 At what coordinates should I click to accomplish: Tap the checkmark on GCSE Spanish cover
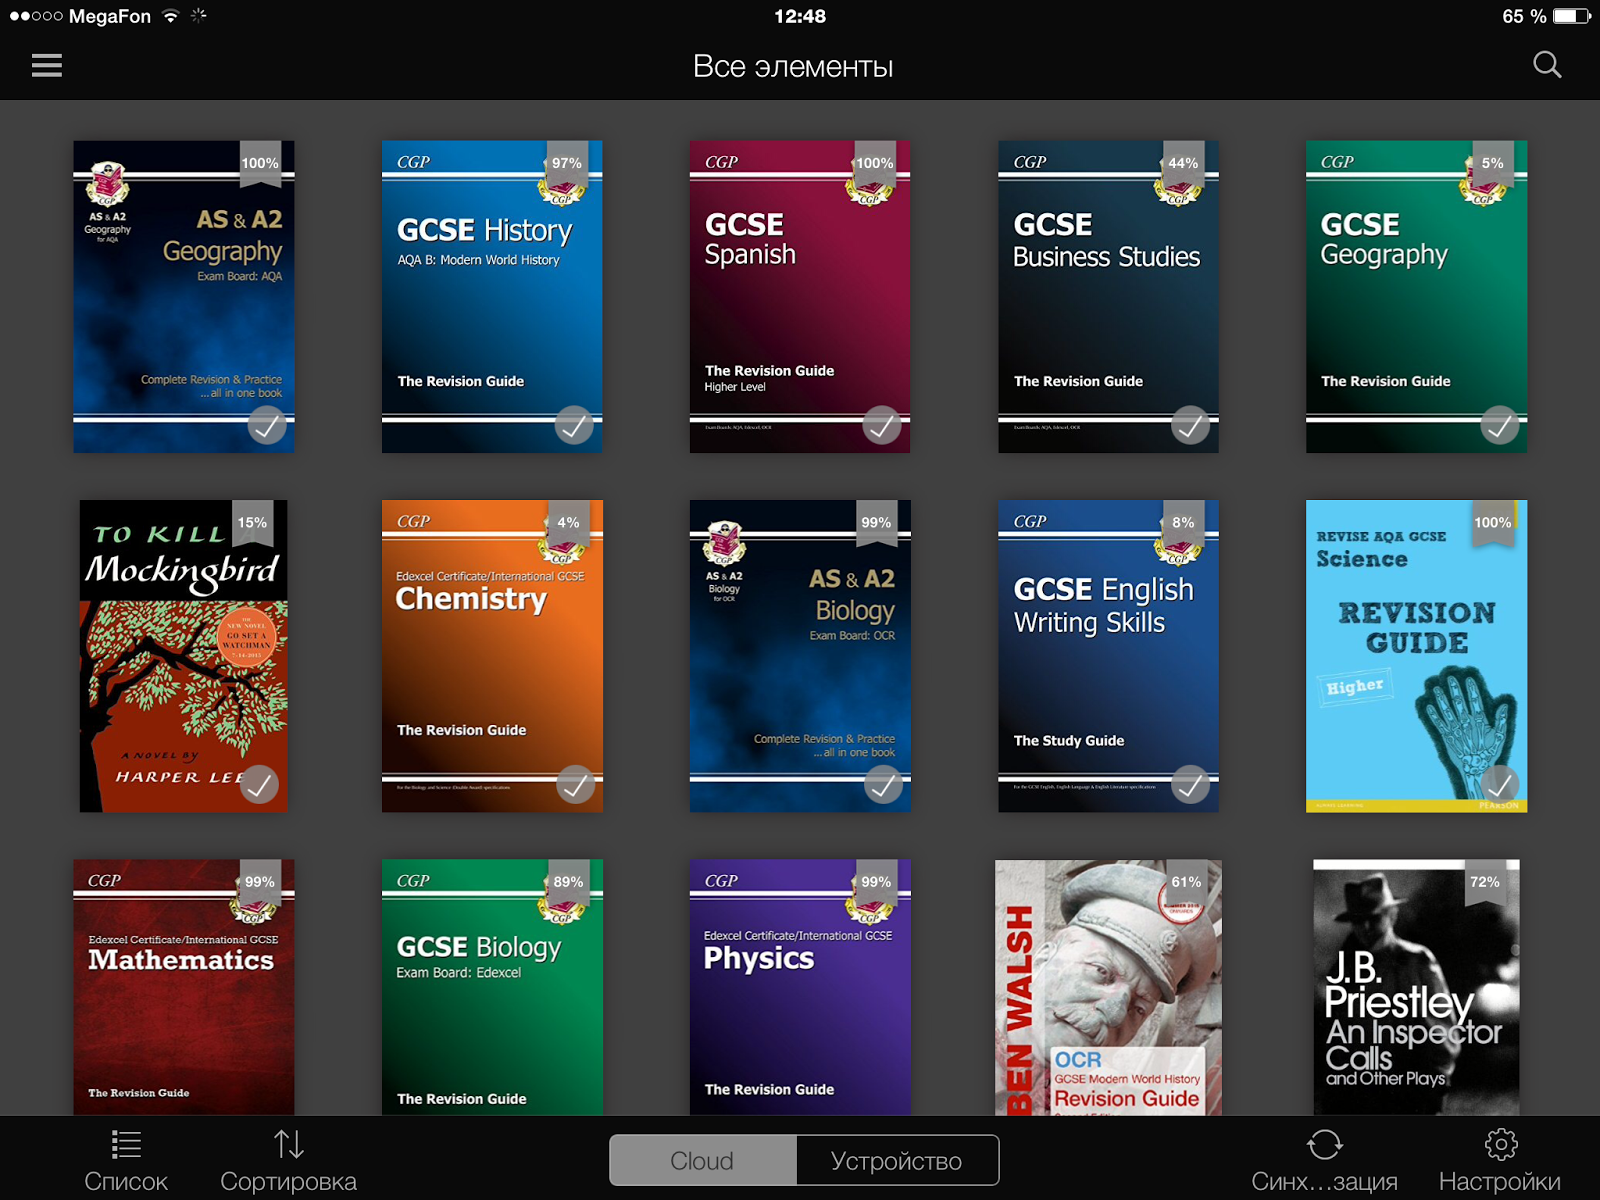click(882, 427)
